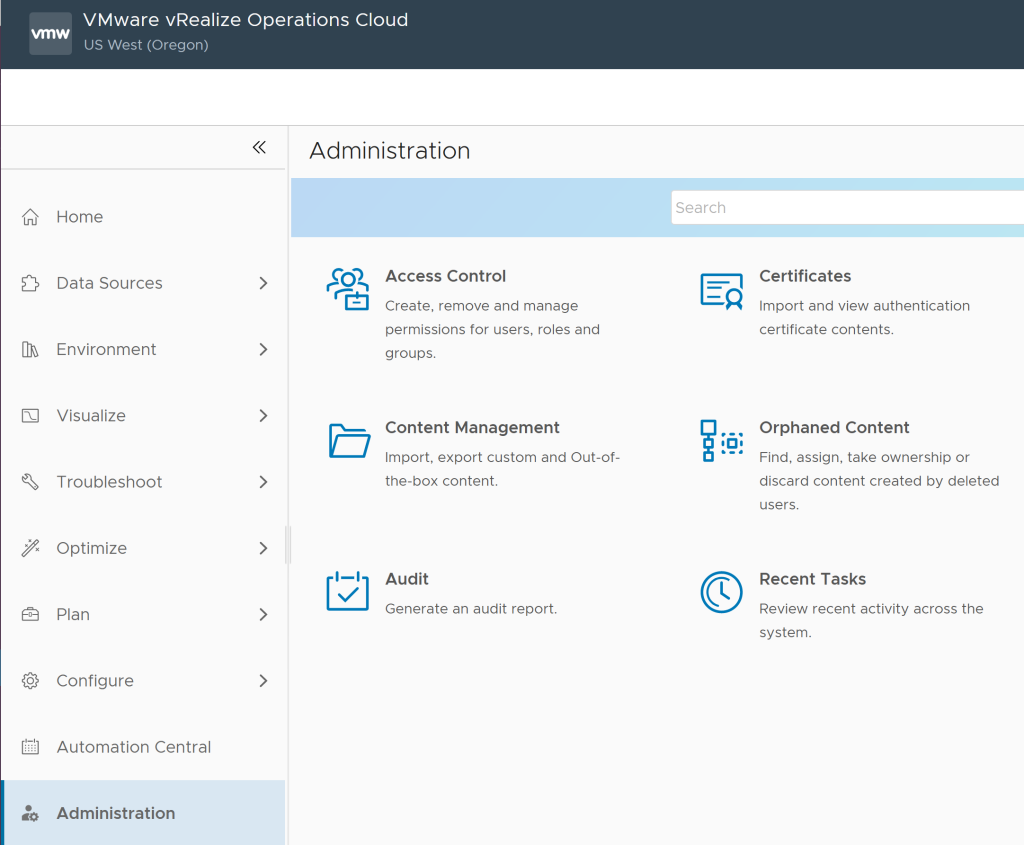The image size is (1024, 845).
Task: Collapse the left navigation panel
Action: tap(259, 148)
